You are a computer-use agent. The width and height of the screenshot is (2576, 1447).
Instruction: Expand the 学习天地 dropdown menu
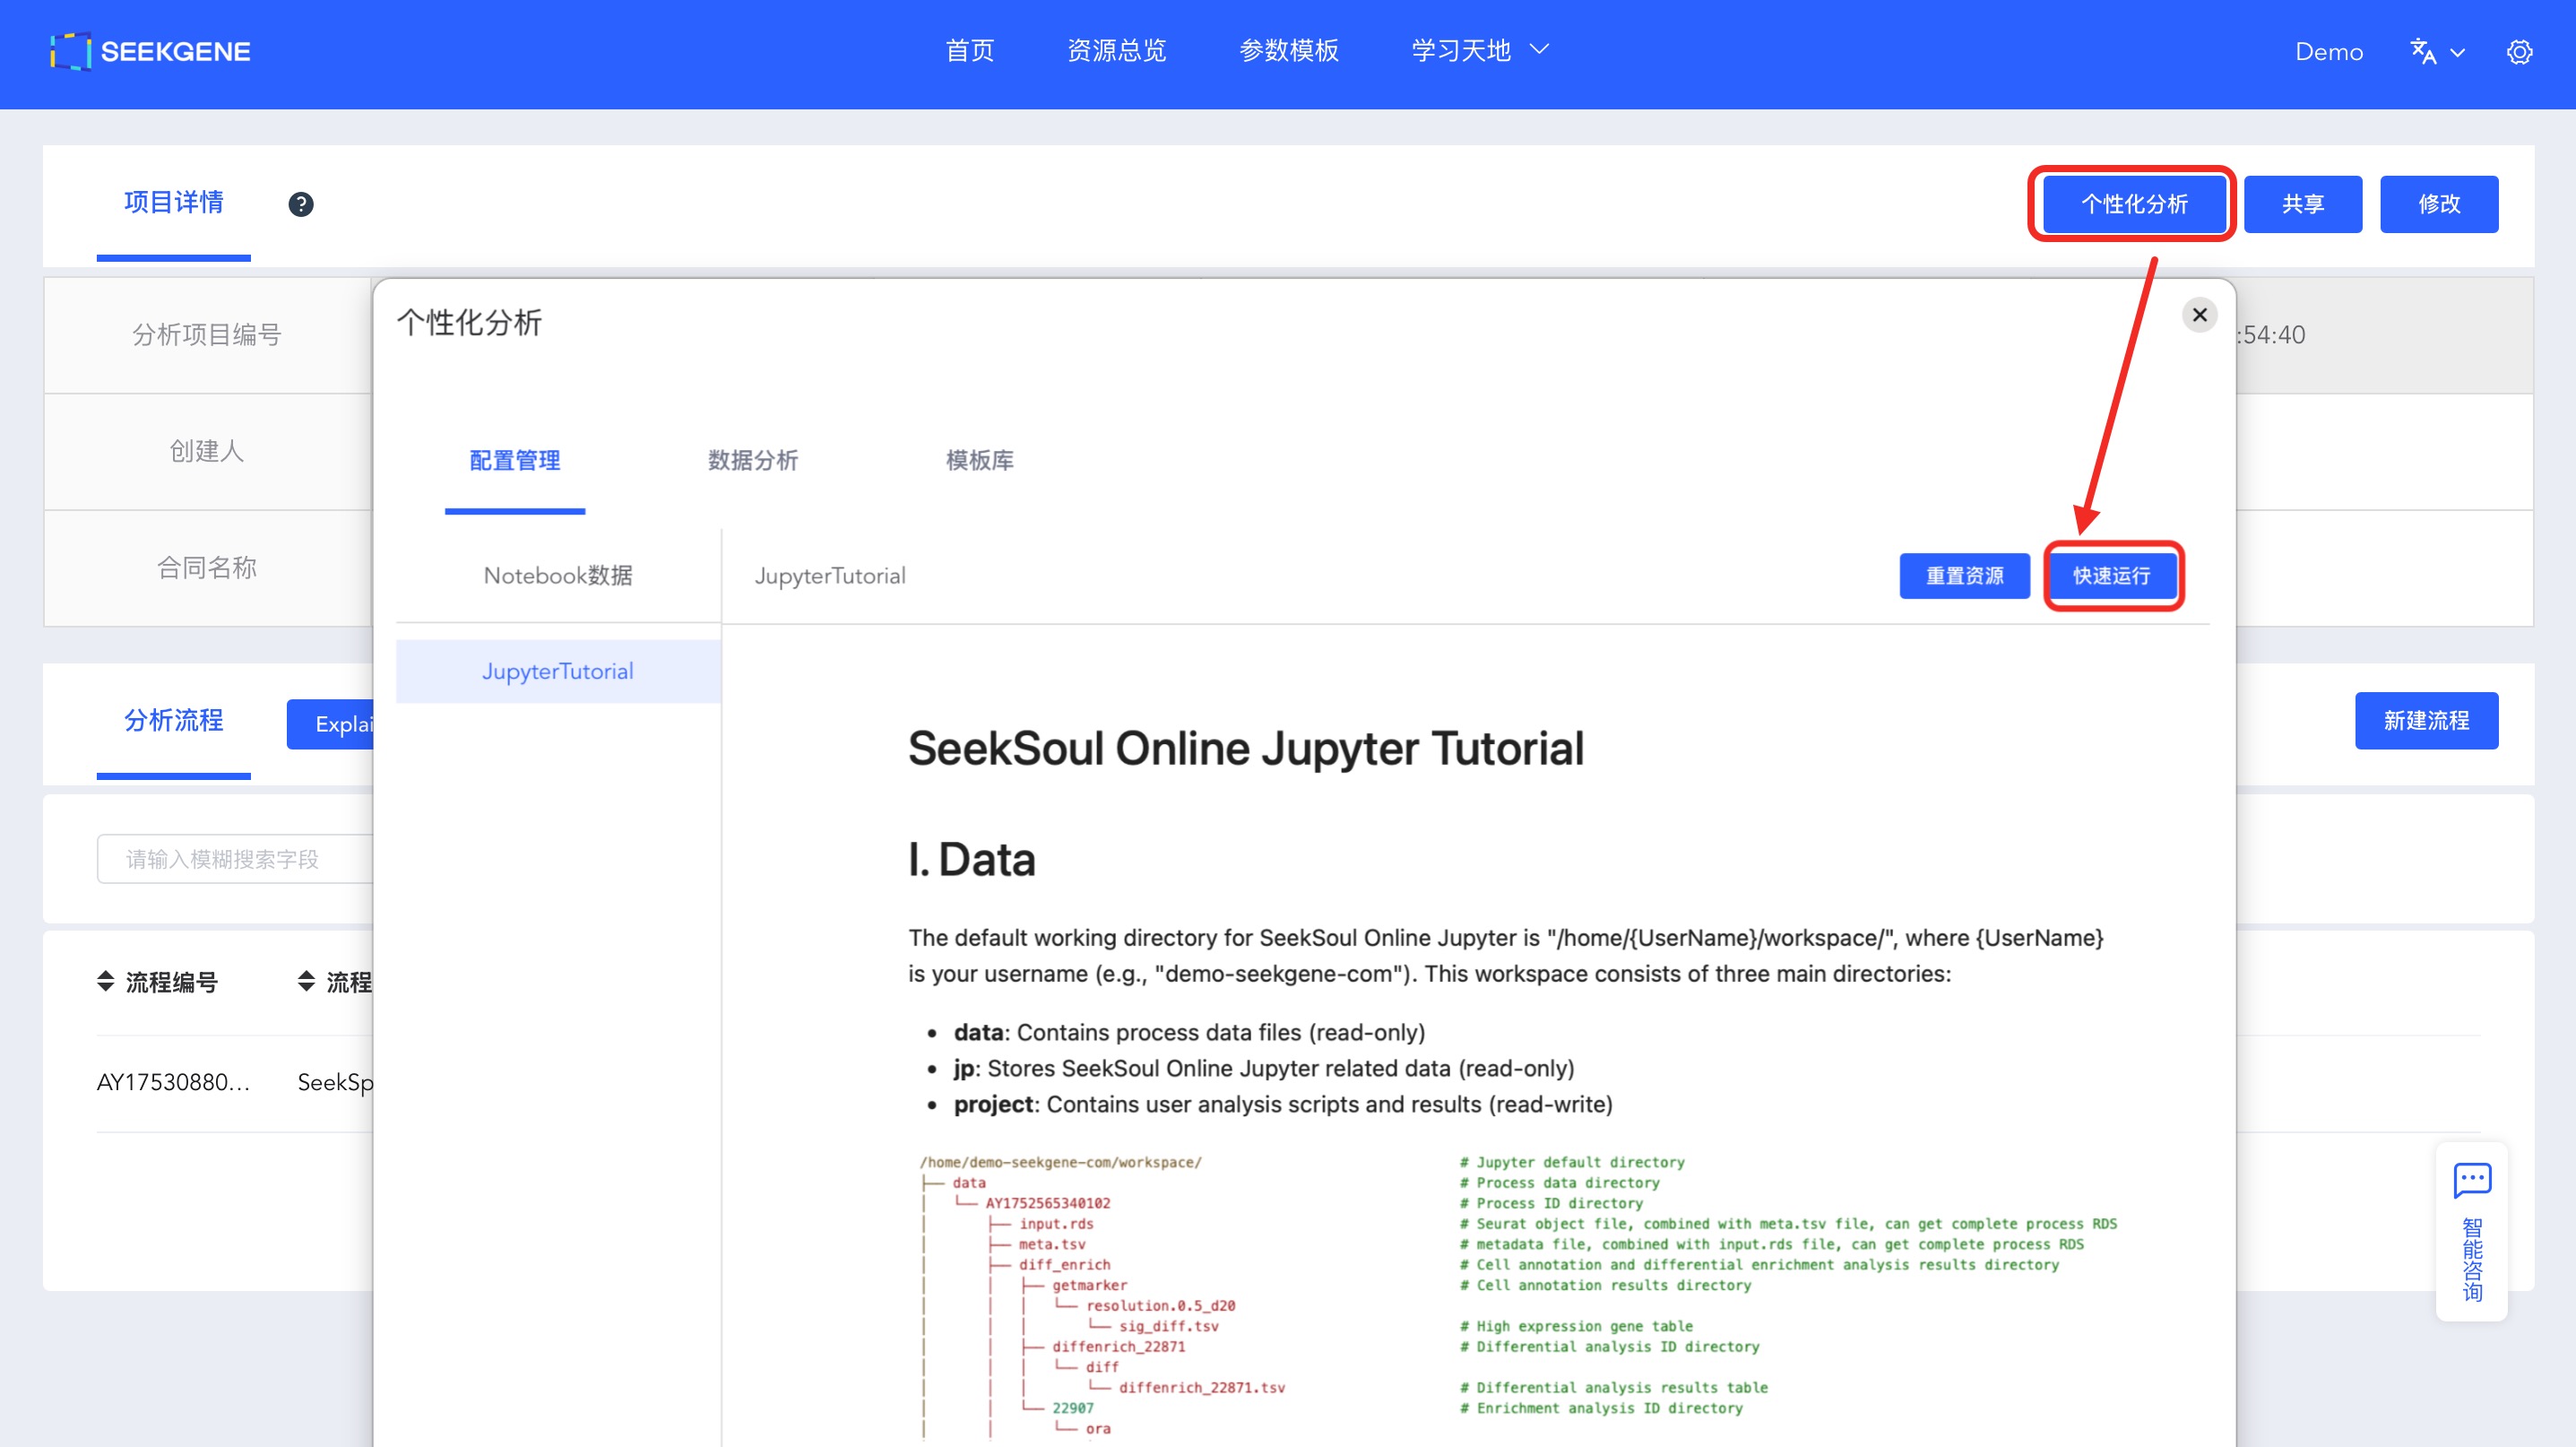coord(1479,50)
